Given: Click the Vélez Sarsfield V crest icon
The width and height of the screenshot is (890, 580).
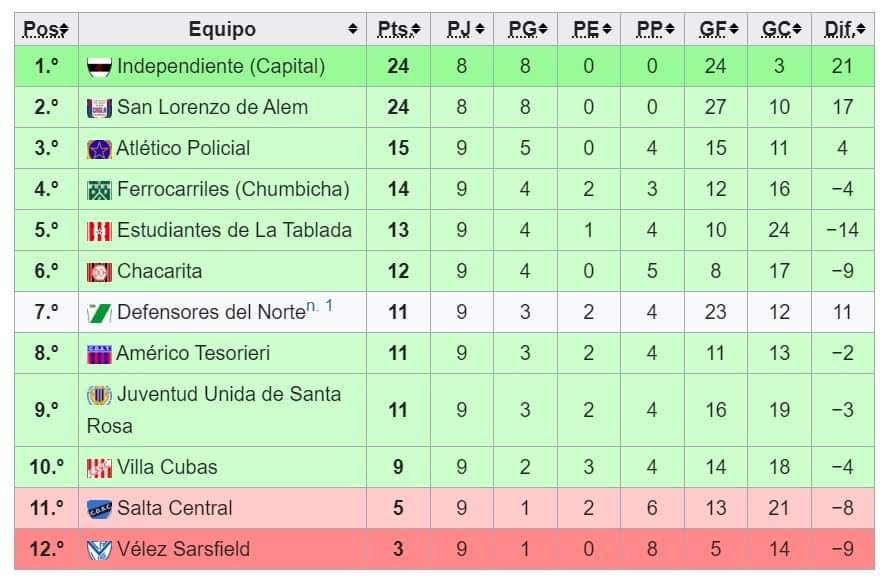Looking at the screenshot, I should [99, 549].
